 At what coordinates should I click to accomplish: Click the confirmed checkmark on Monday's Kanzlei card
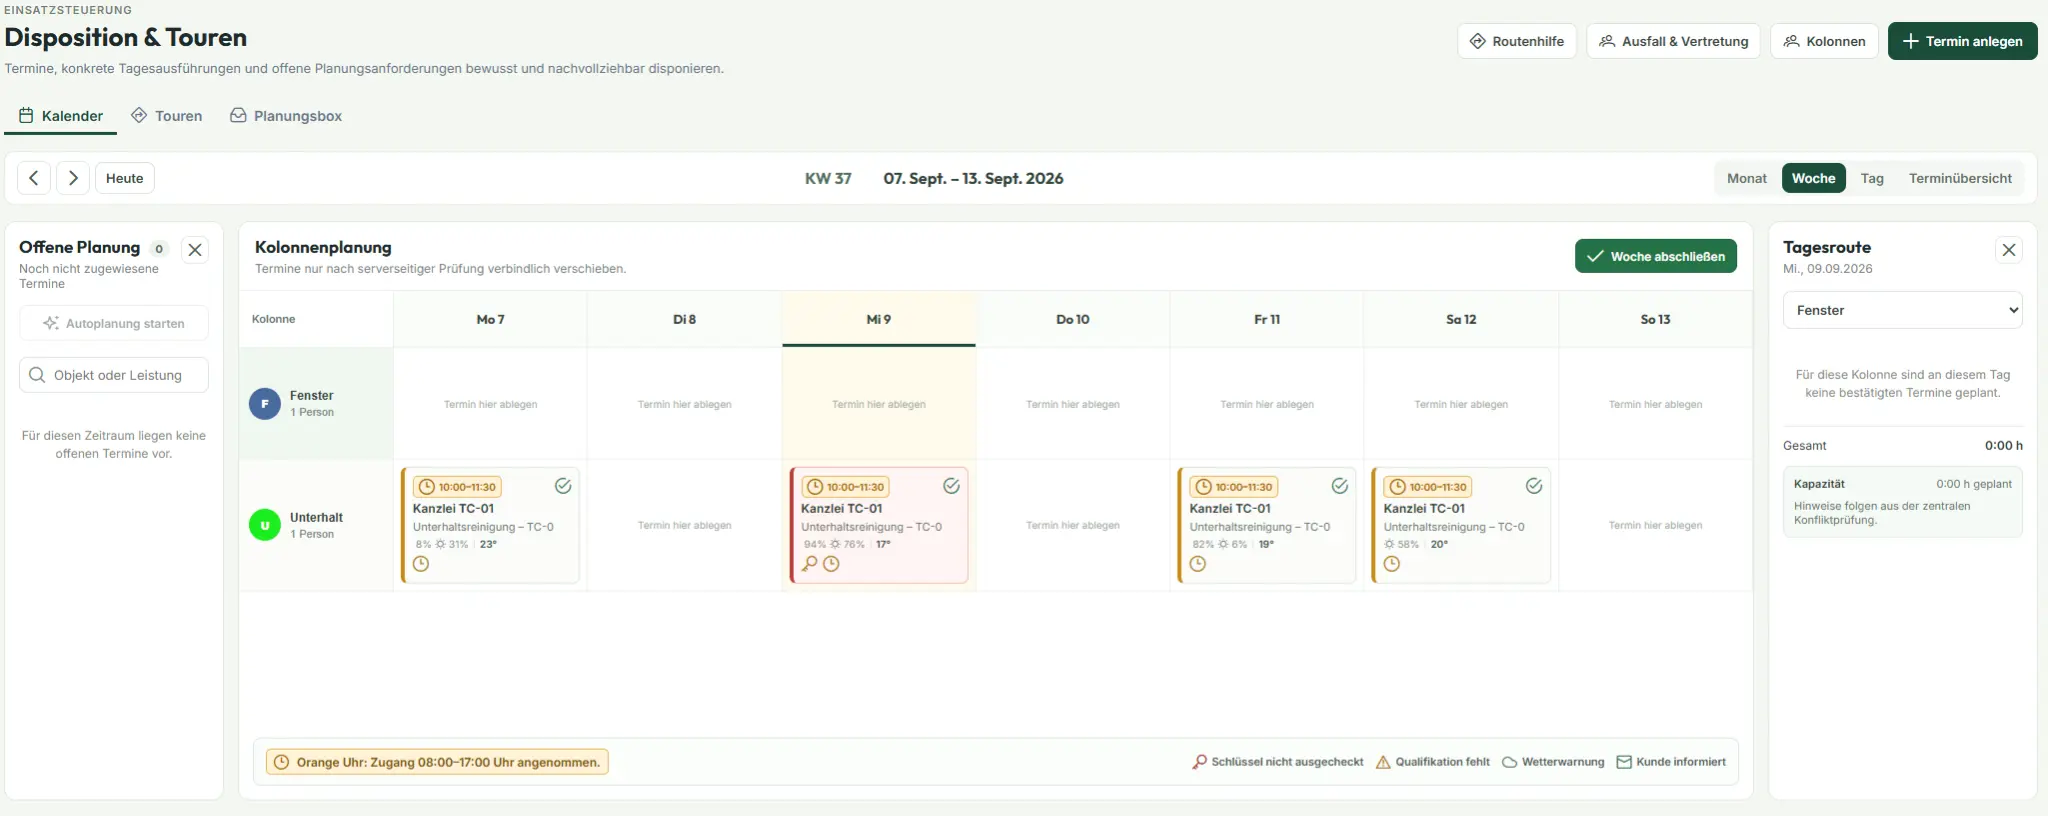[x=563, y=486]
